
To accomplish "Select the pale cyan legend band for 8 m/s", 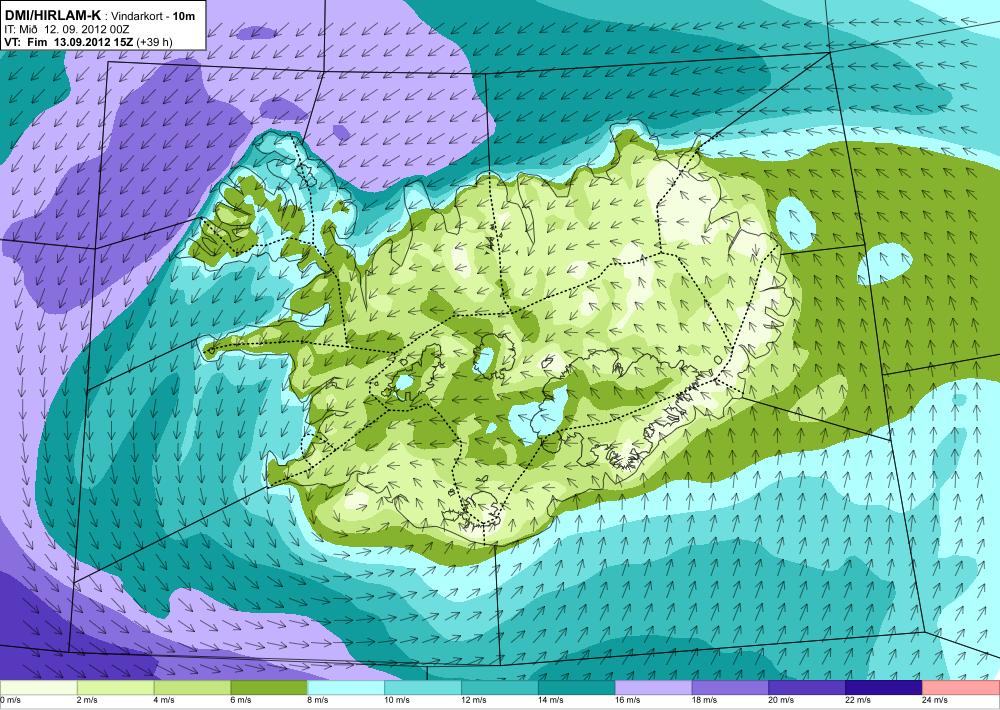I will 346,688.
